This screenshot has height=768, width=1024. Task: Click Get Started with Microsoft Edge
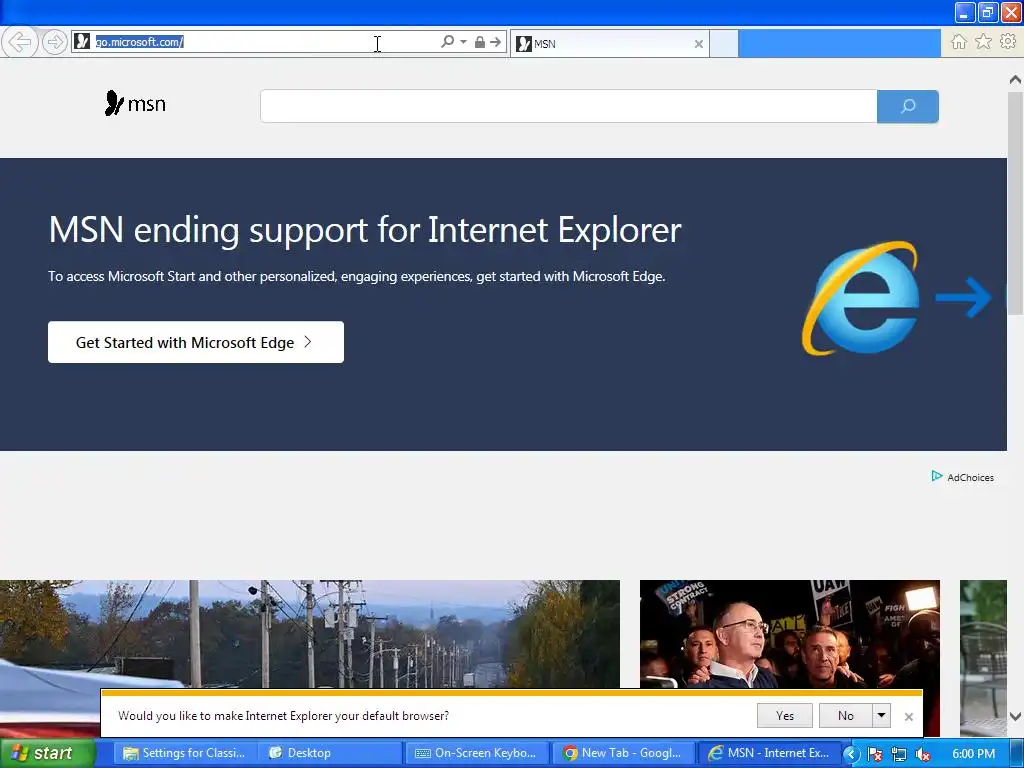coord(196,342)
